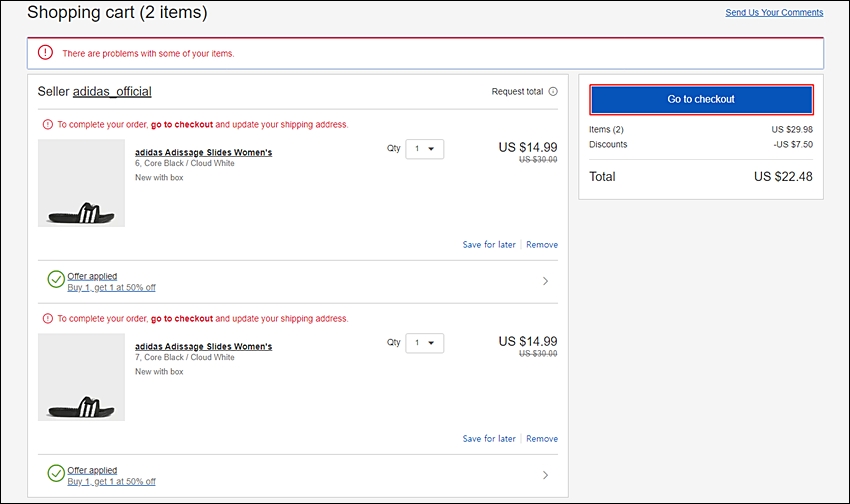Click '7, Core Black / Cloud White' text
850x504 pixels.
click(x=185, y=357)
